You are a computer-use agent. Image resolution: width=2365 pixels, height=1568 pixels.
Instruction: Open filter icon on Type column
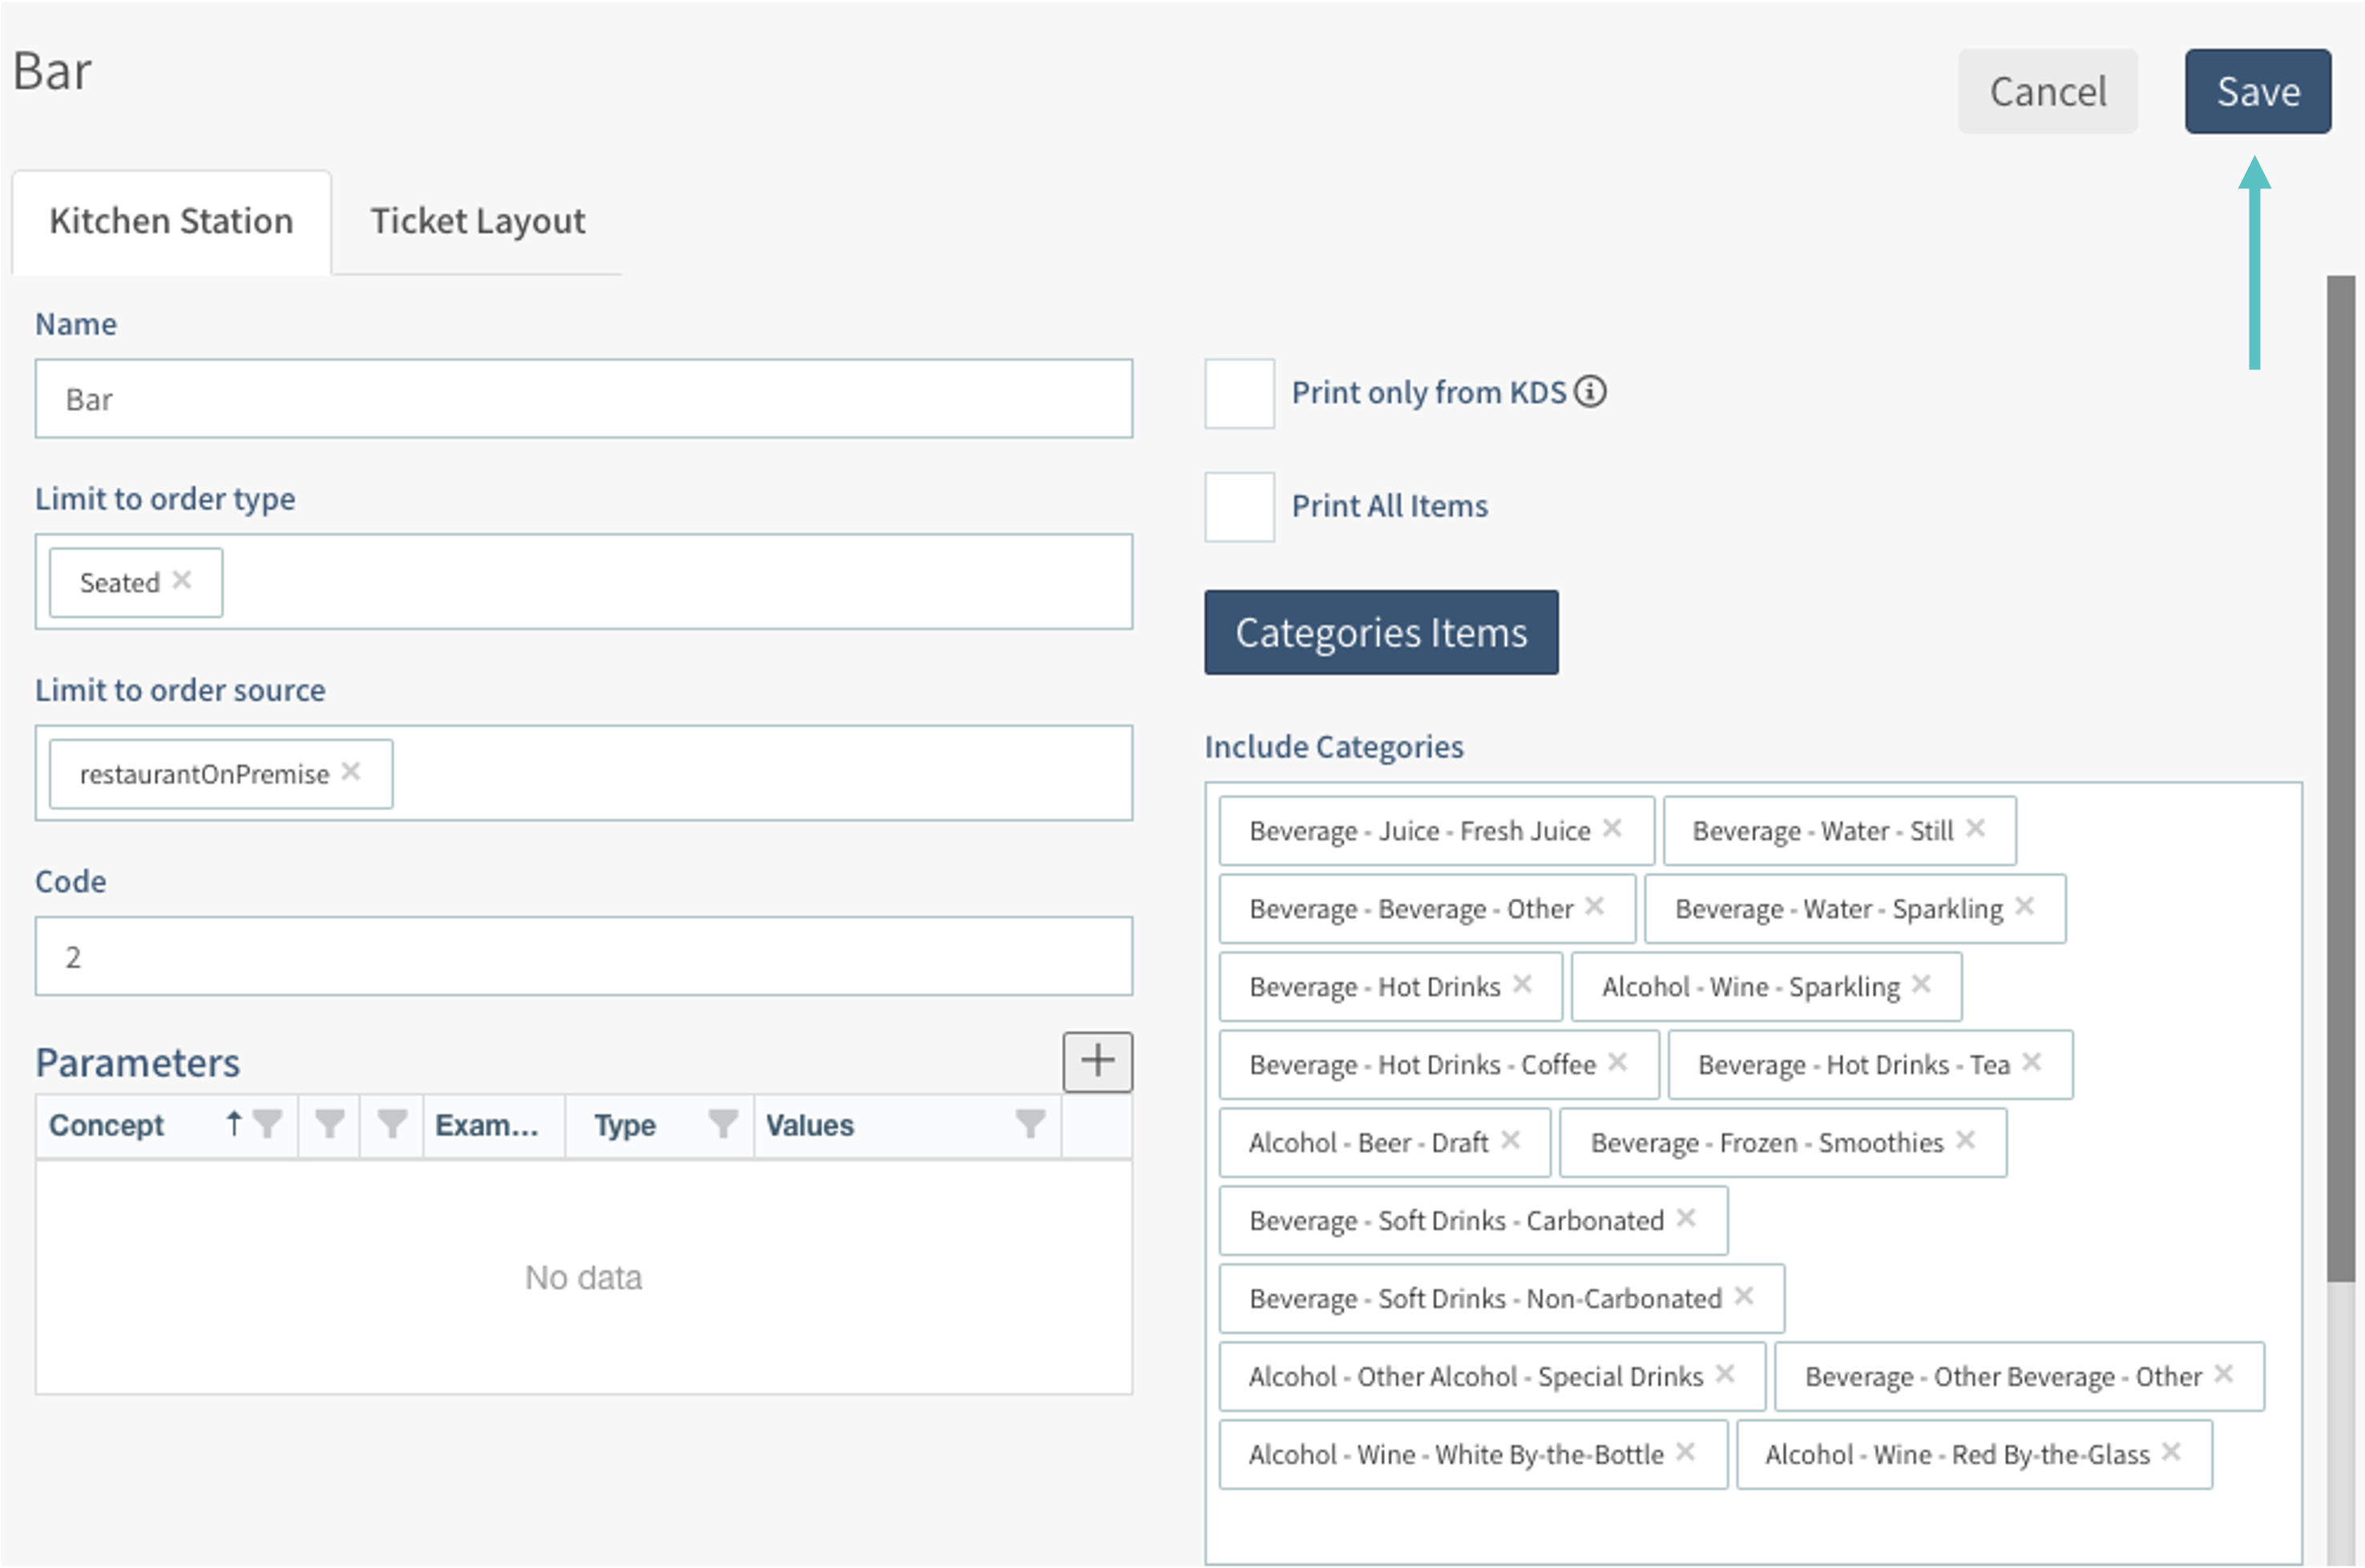pos(722,1124)
